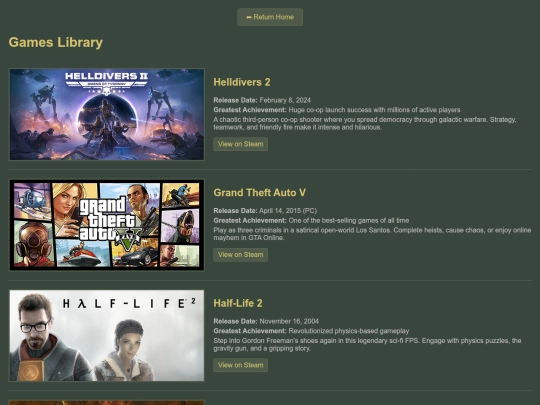The height and width of the screenshot is (405, 540).
Task: Click GTA V Greatest Achievement line
Action: 311,220
